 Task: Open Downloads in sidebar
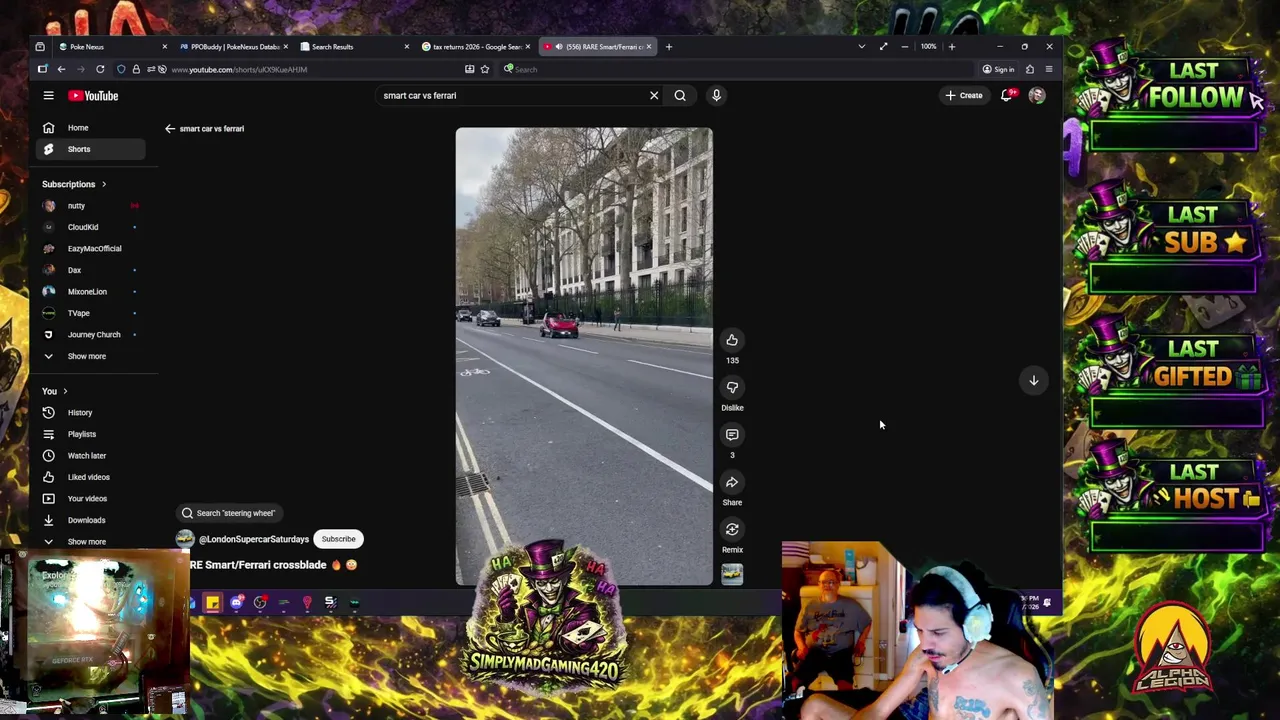point(91,520)
